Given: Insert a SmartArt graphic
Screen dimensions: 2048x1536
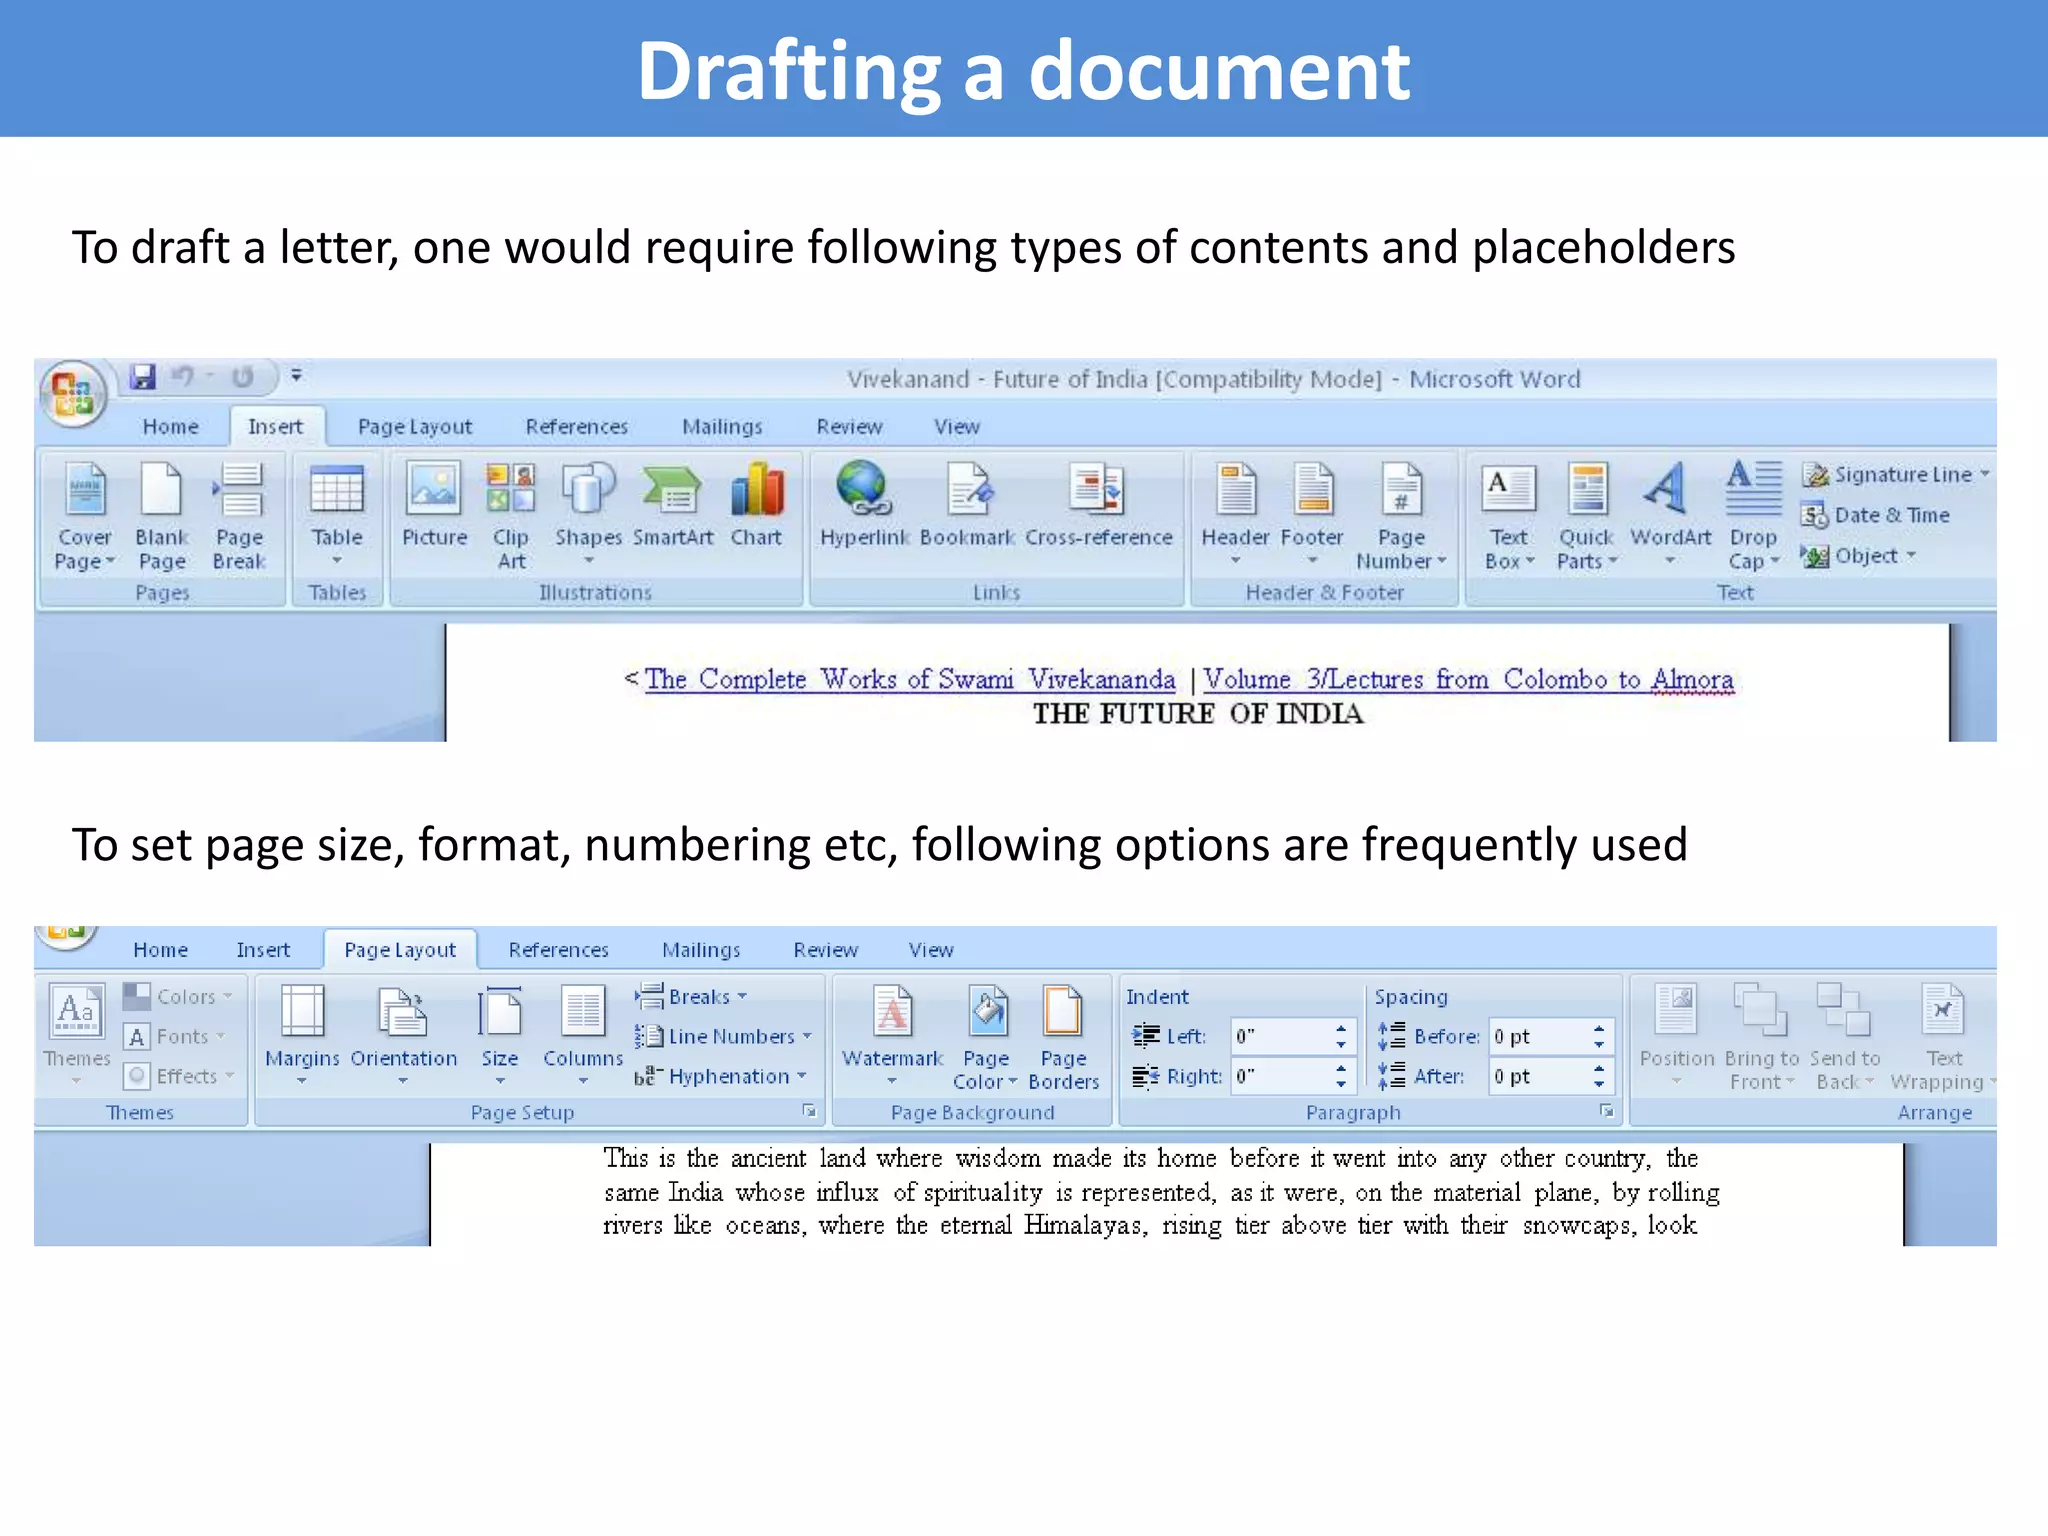Looking at the screenshot, I should pyautogui.click(x=673, y=505).
